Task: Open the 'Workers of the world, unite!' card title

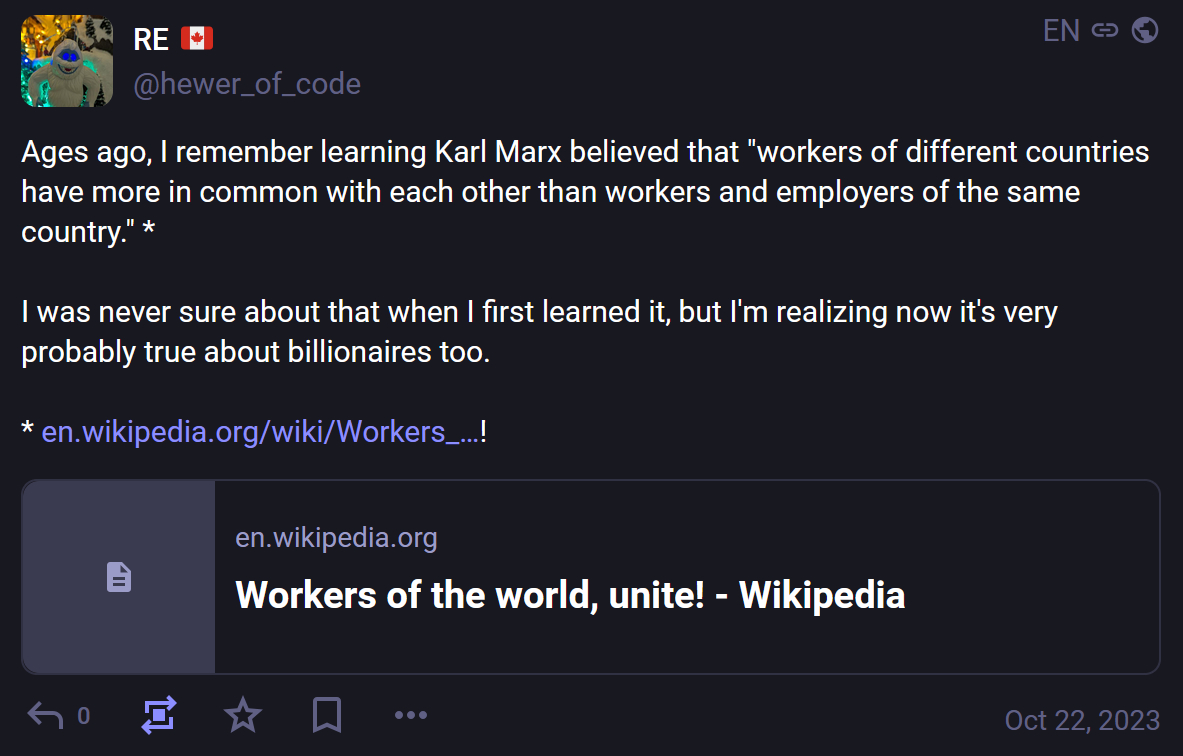Action: (570, 595)
